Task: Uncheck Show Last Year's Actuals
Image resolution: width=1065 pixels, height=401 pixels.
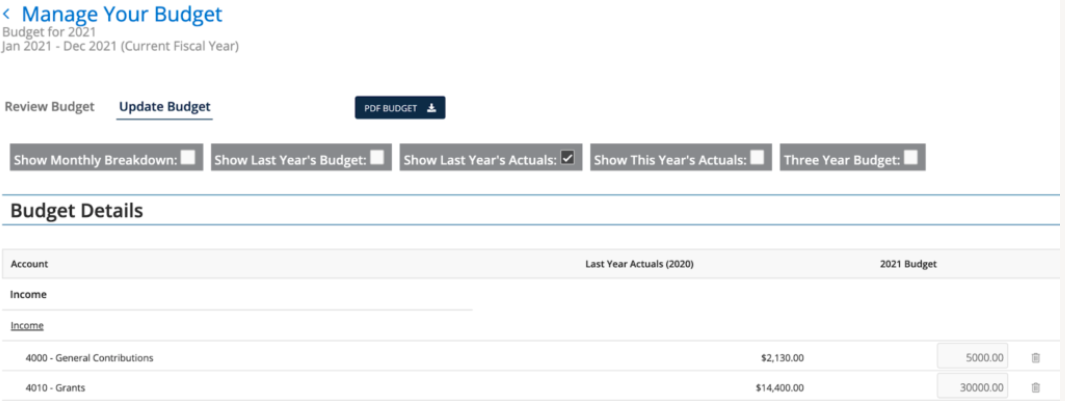Action: (x=568, y=158)
